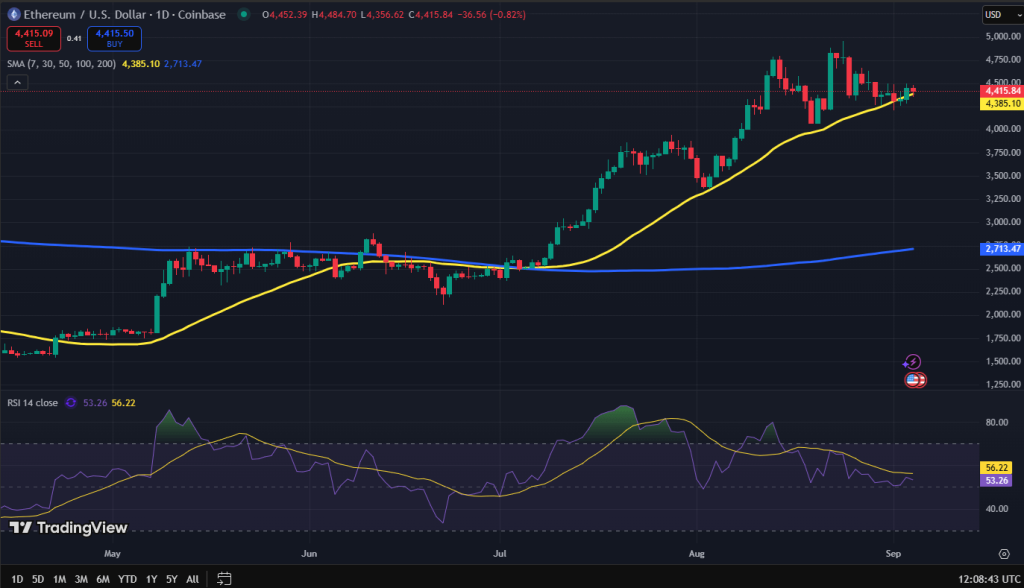Image resolution: width=1024 pixels, height=588 pixels.
Task: Open the go-to-date calendar icon
Action: point(224,578)
